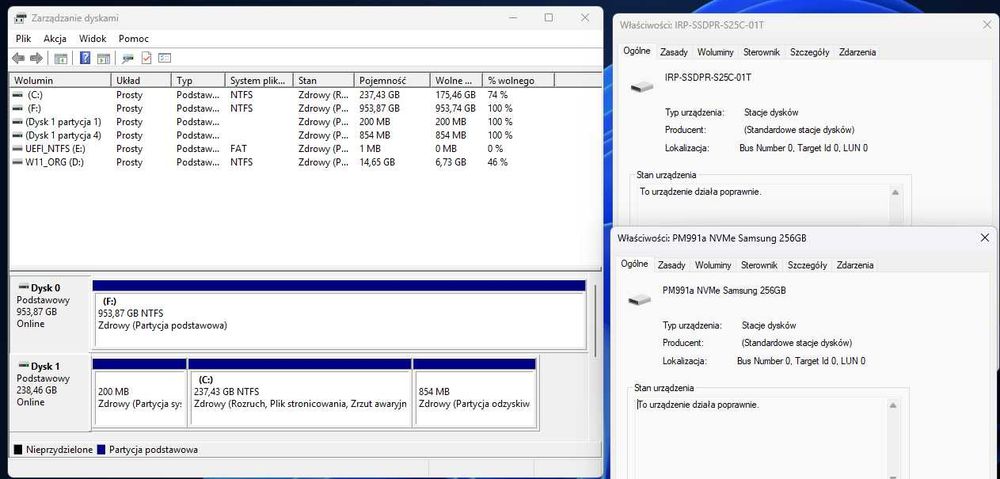Close the PM991a NVMe Samsung properties window
1000x479 pixels.
click(x=984, y=238)
